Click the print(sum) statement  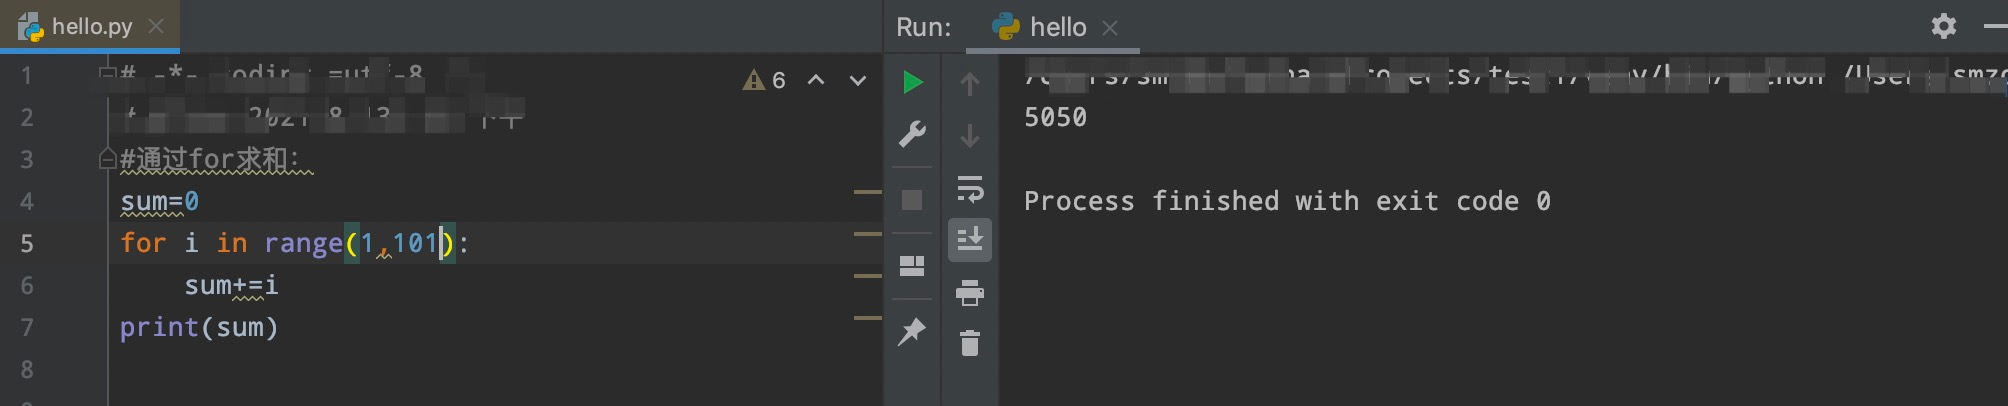[x=199, y=327]
